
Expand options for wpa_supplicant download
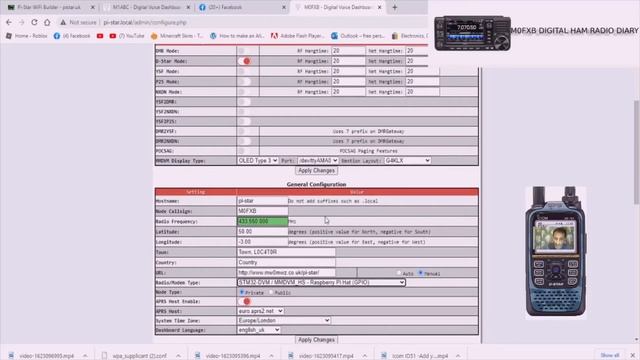178,356
